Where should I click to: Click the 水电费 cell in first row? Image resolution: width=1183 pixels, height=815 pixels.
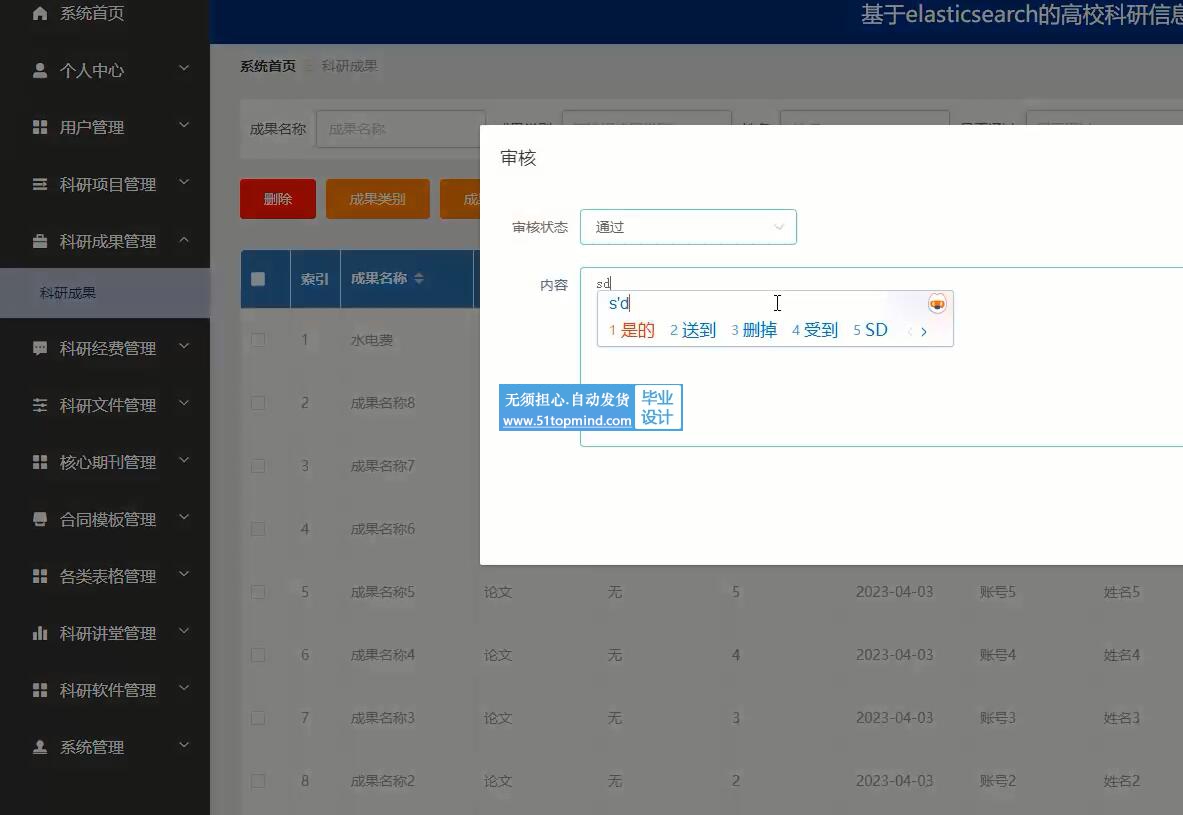pyautogui.click(x=372, y=340)
